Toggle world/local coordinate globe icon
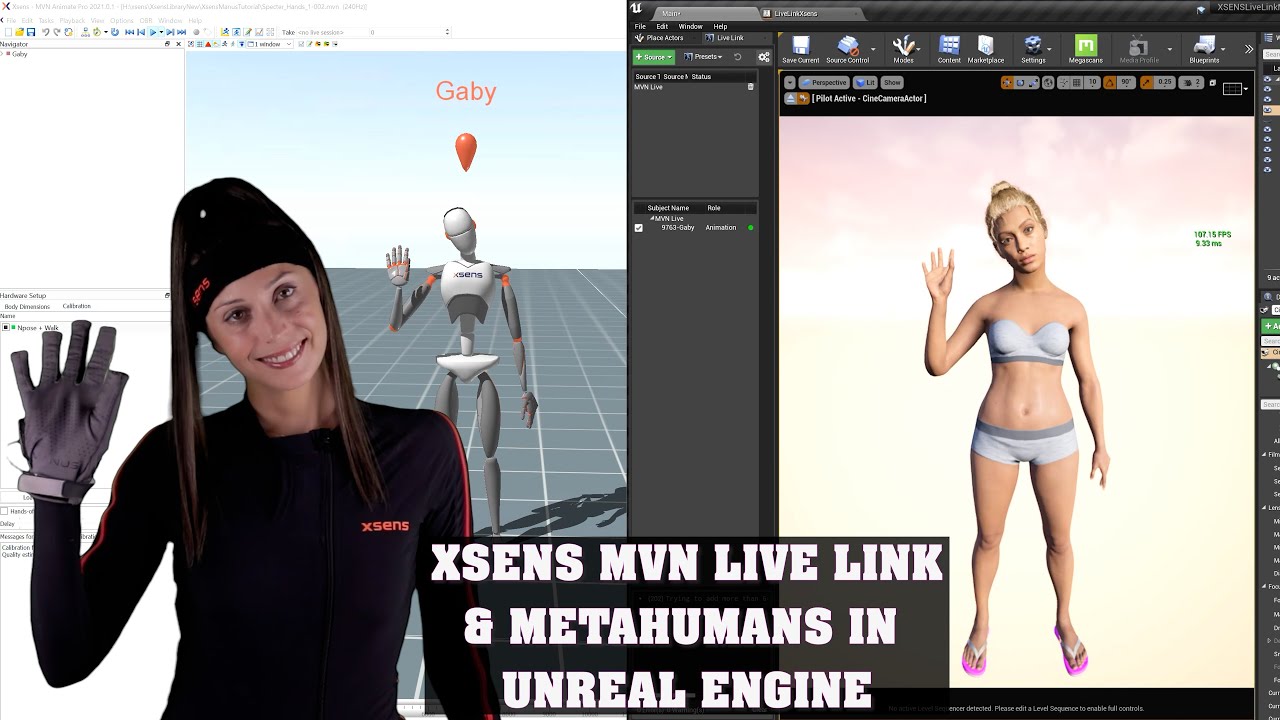 pyautogui.click(x=1048, y=83)
